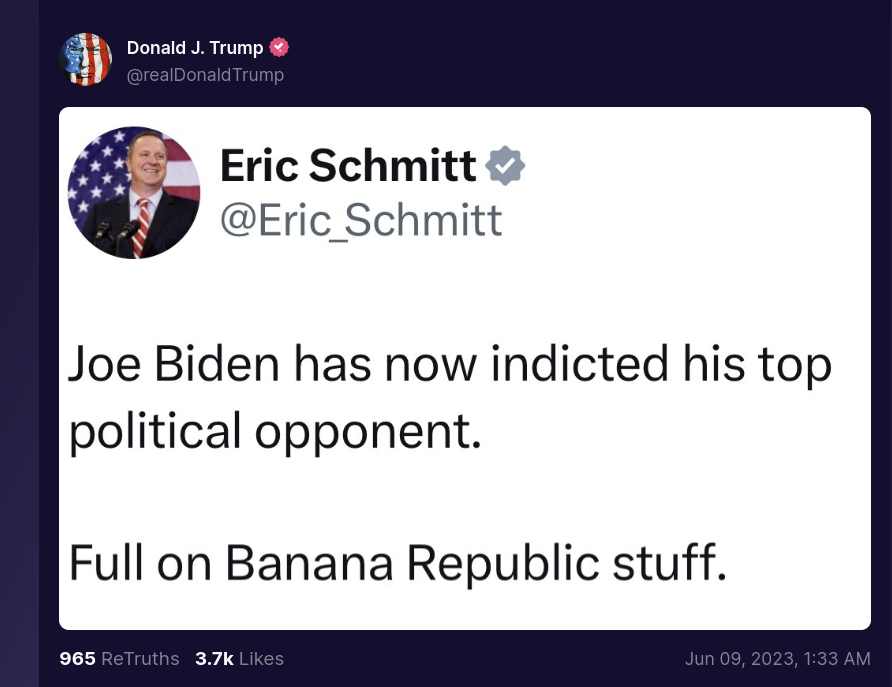Click the gray verified checkmark beside Eric Schmitt
The width and height of the screenshot is (892, 687).
(x=505, y=165)
